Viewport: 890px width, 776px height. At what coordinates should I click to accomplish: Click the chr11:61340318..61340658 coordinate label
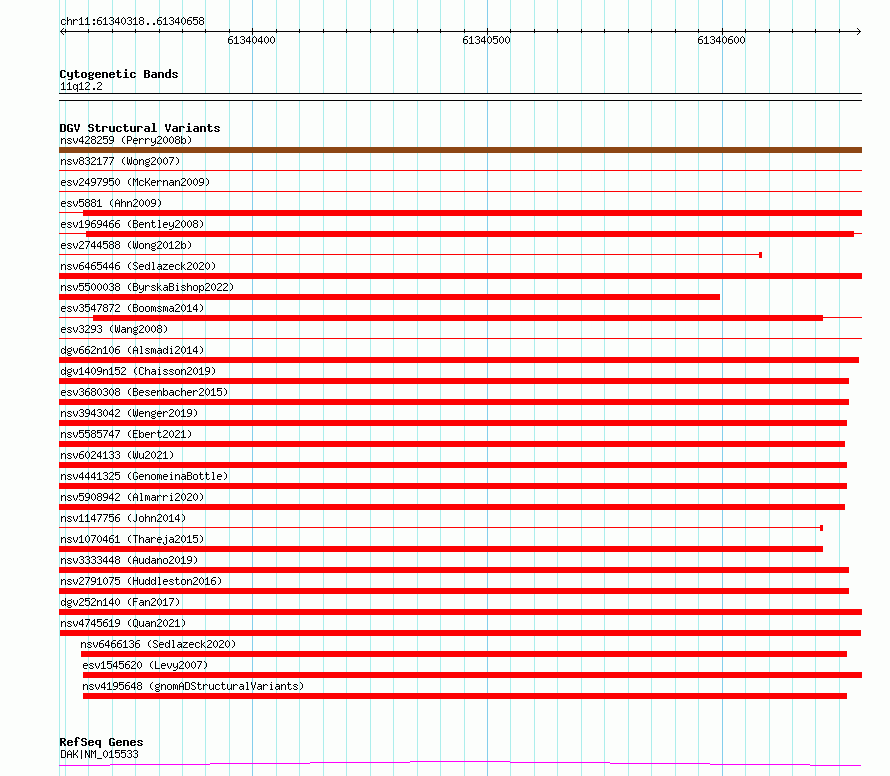[132, 22]
